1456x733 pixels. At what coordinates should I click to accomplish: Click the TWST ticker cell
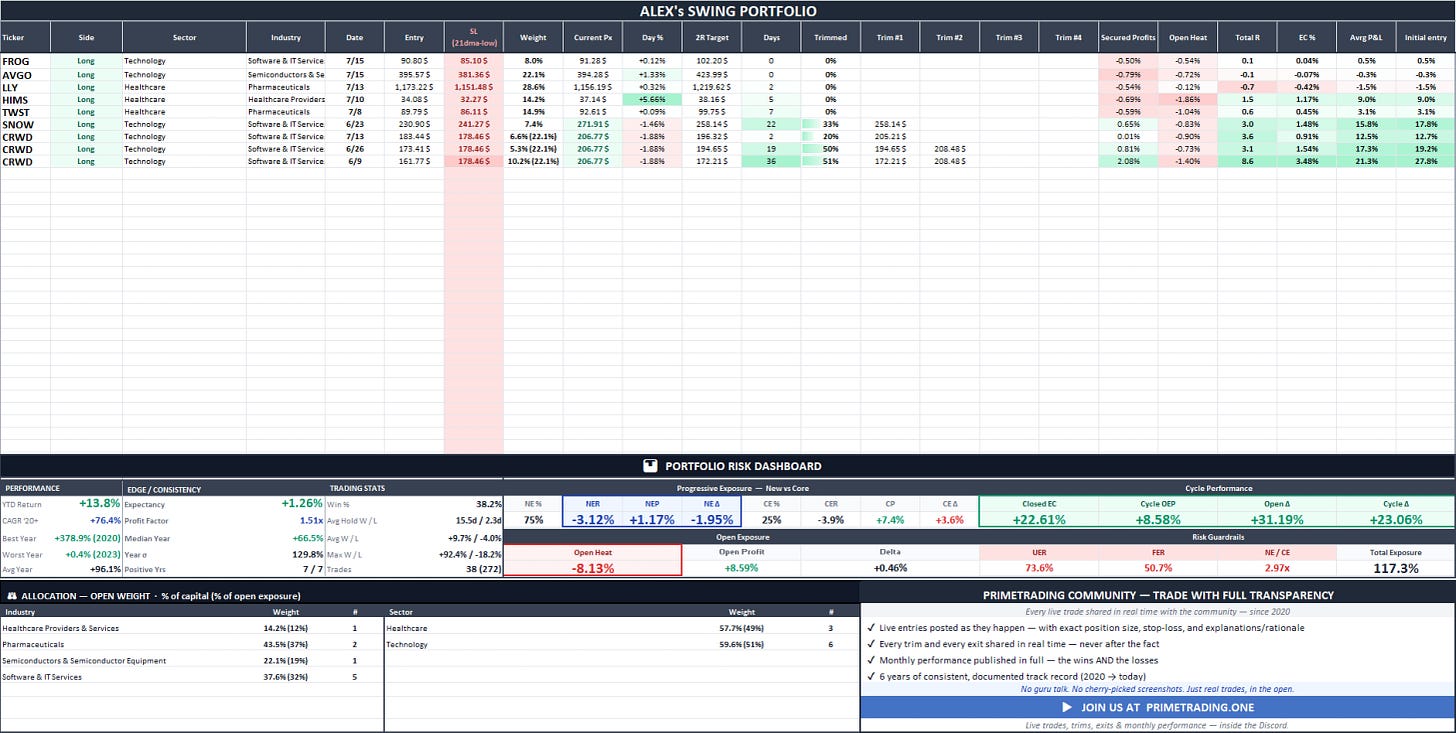(25, 111)
